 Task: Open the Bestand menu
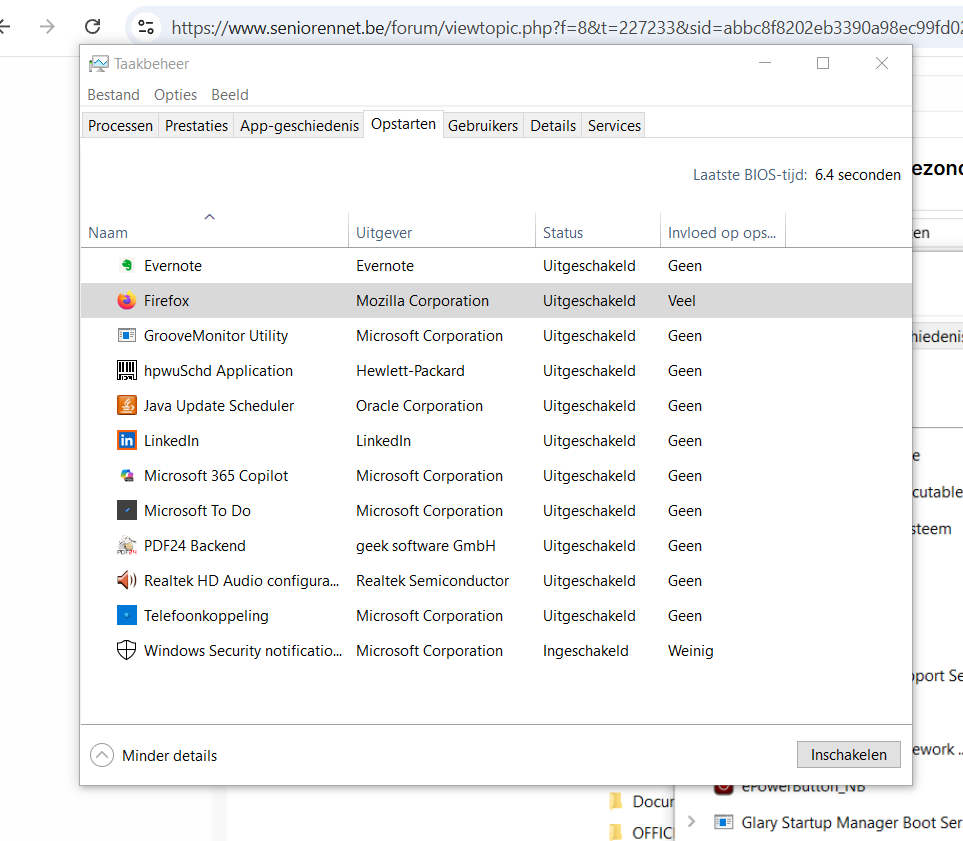(114, 95)
